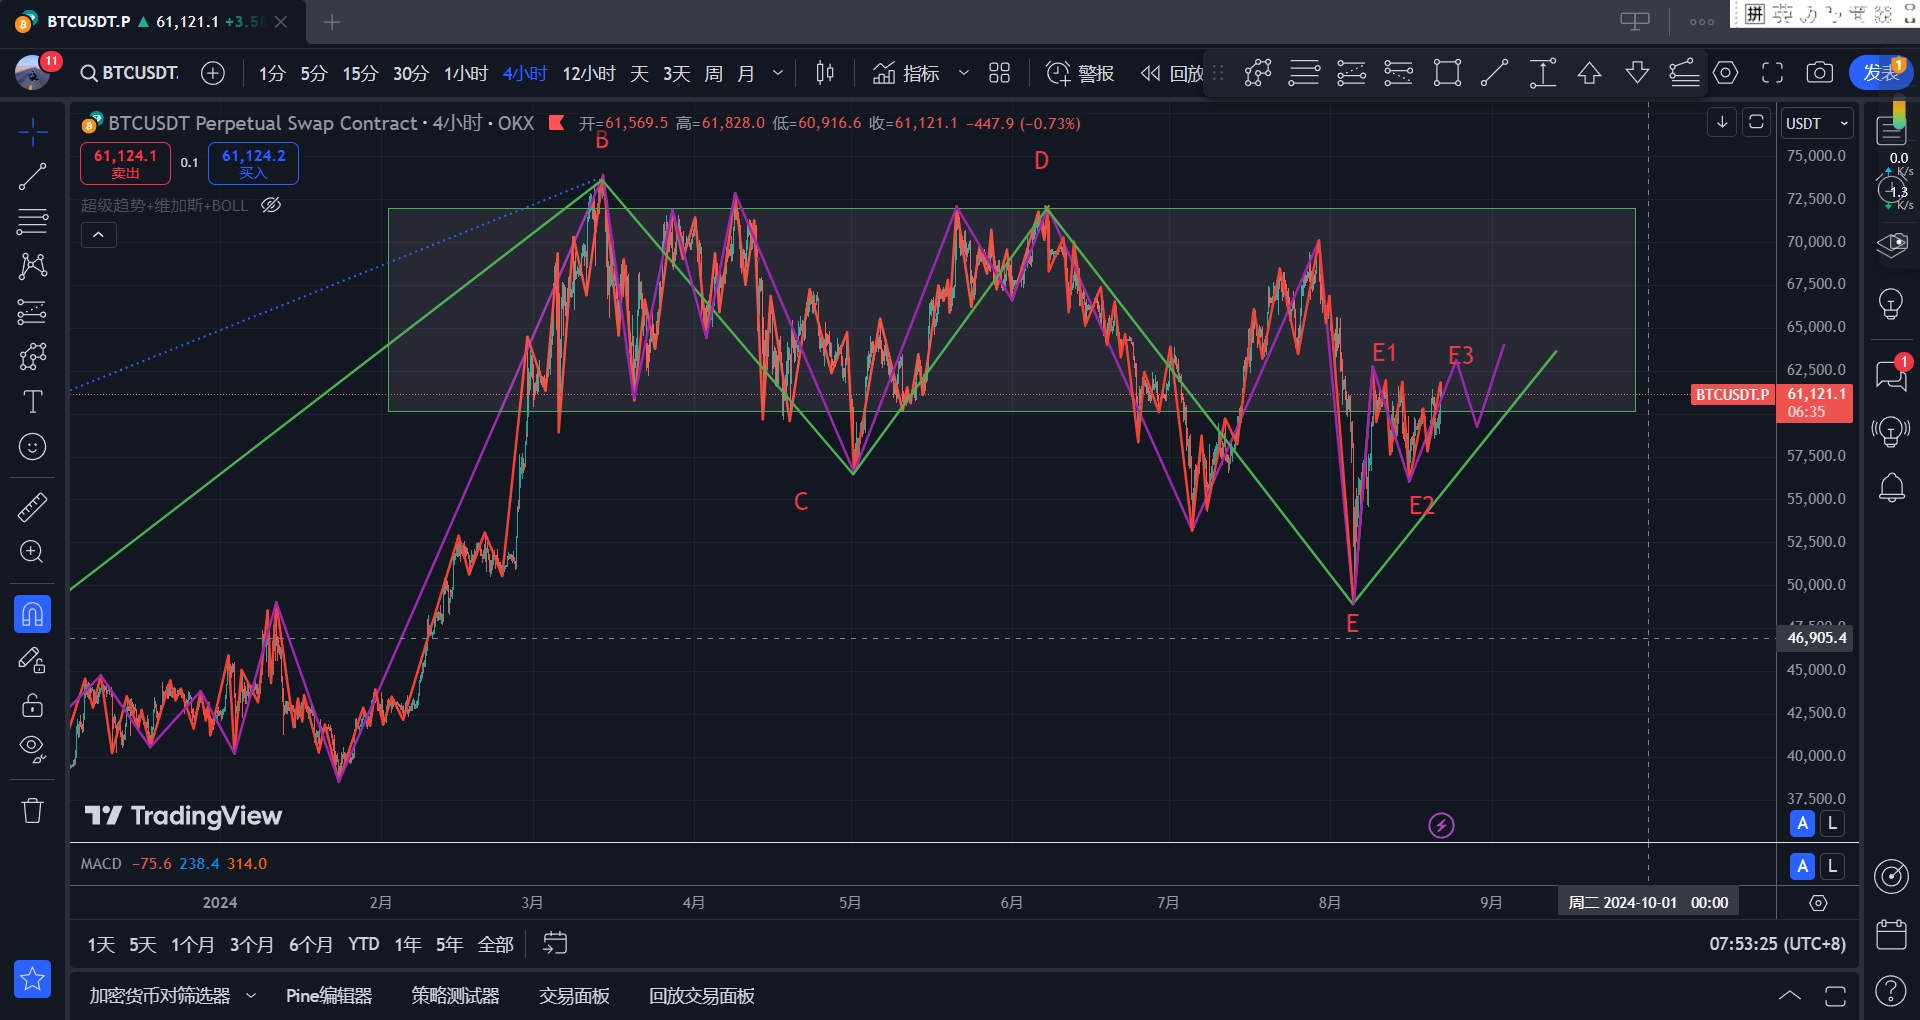This screenshot has width=1920, height=1020.
Task: Open the Pine editor tab
Action: 329,996
